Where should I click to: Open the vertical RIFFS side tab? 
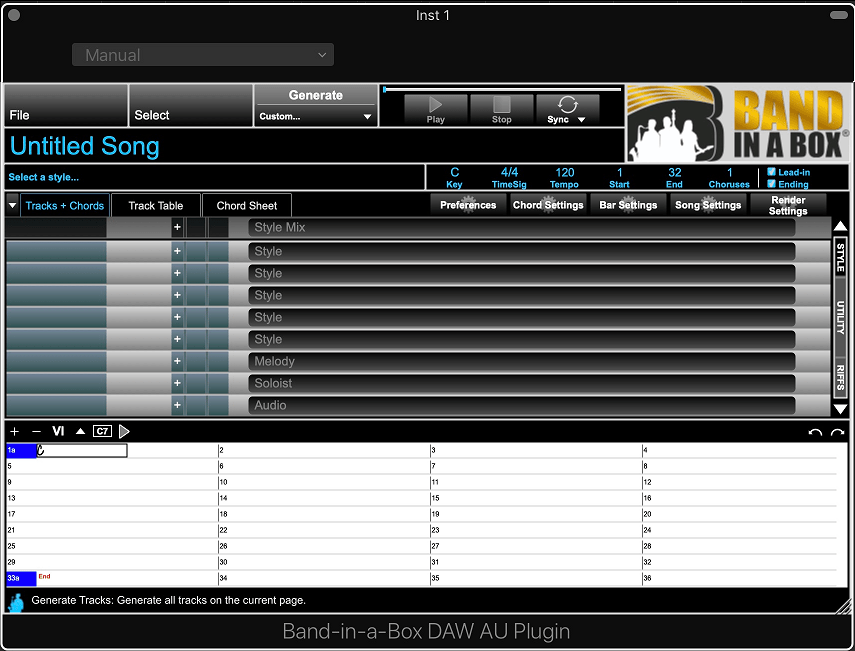[840, 377]
